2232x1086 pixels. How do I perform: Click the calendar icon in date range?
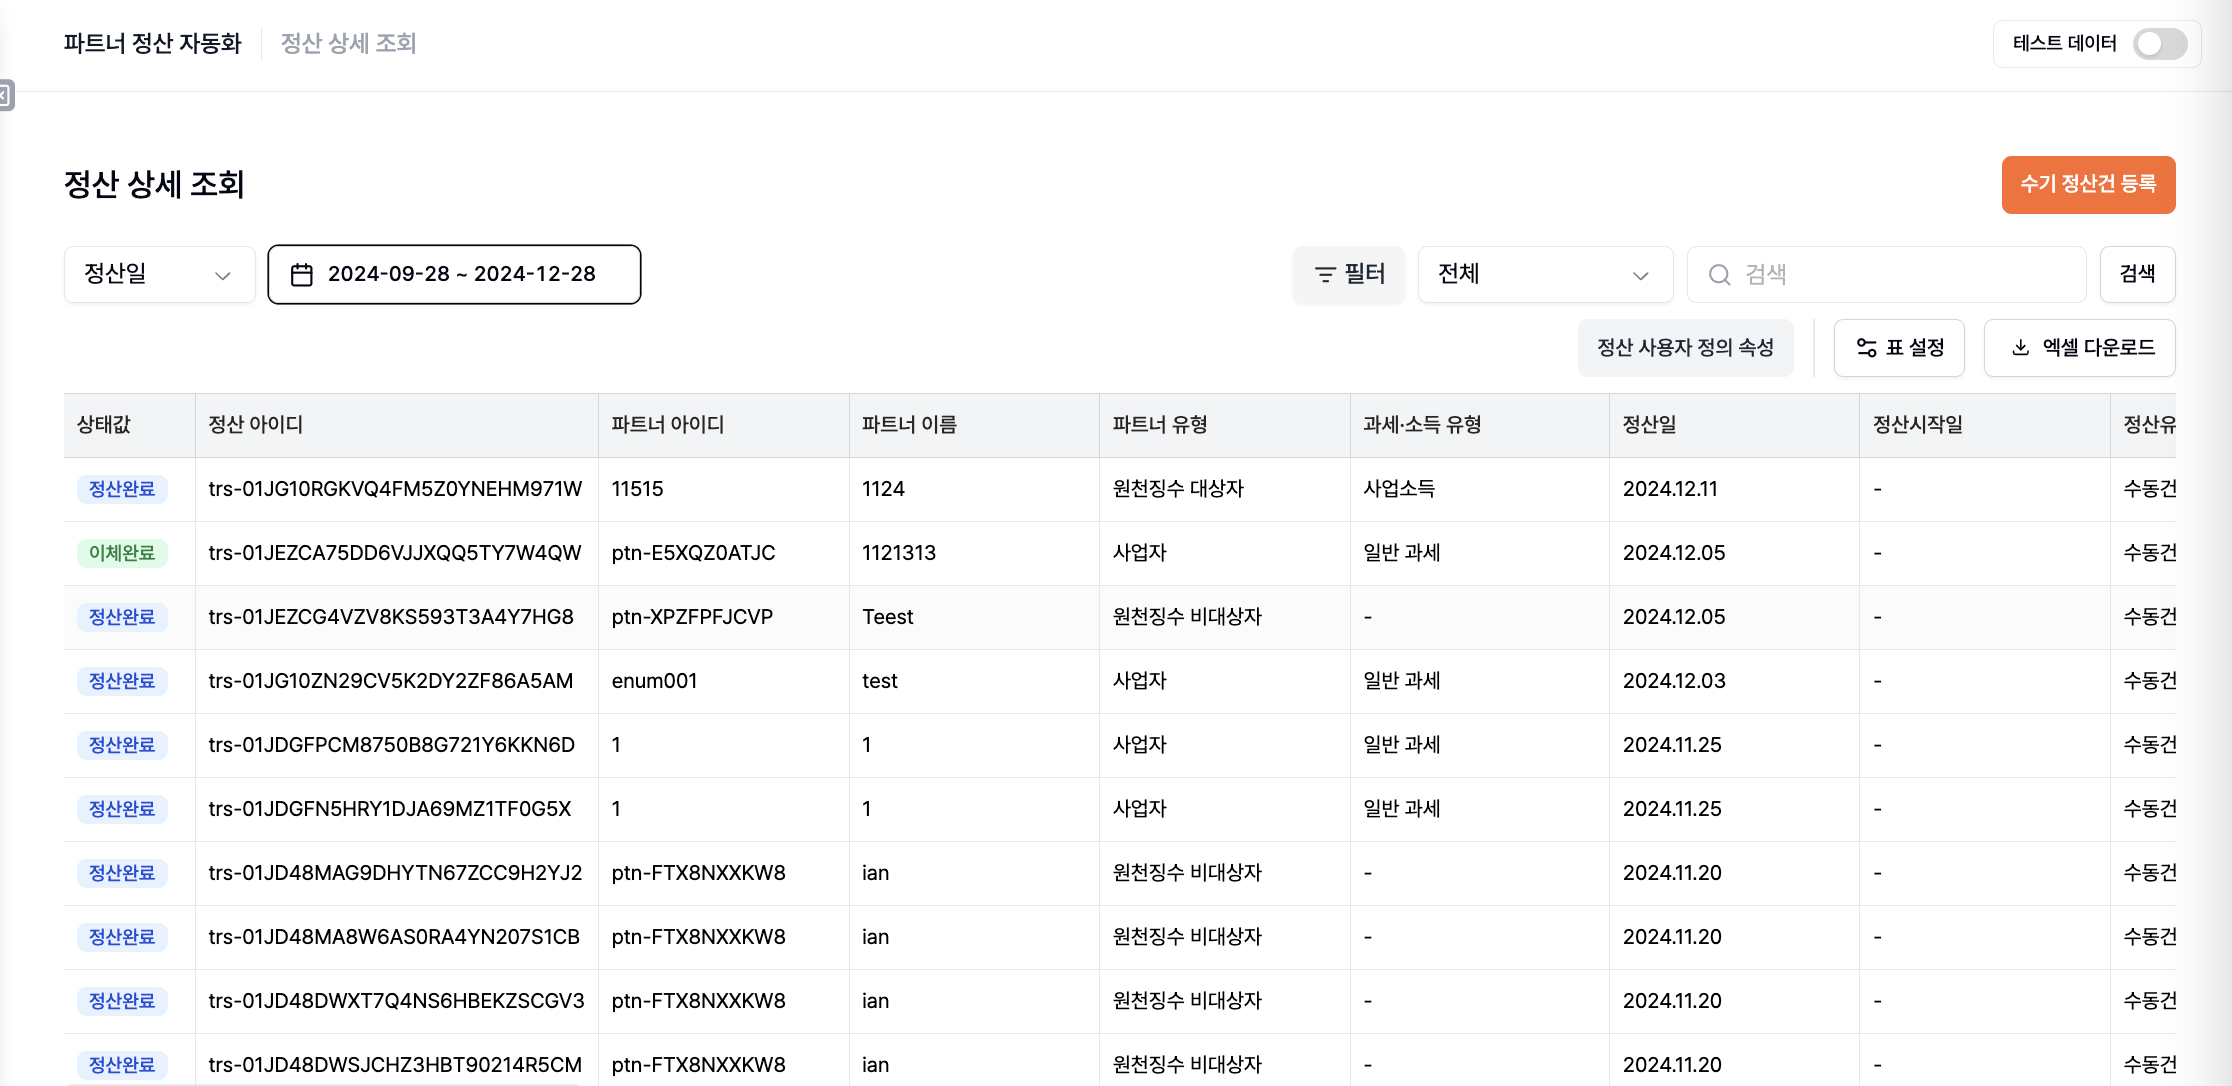click(301, 275)
